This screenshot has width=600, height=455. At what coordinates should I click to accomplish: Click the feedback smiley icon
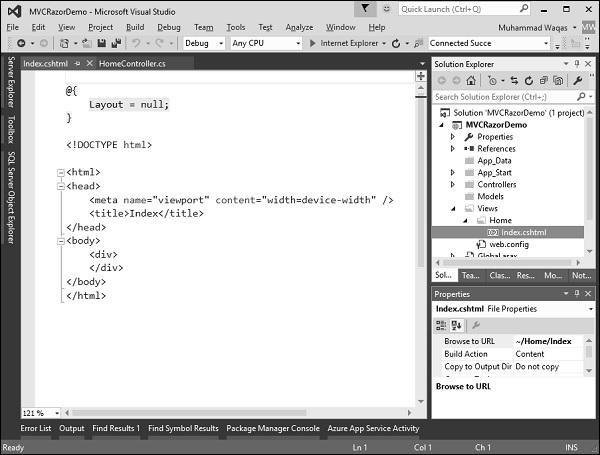click(x=387, y=9)
